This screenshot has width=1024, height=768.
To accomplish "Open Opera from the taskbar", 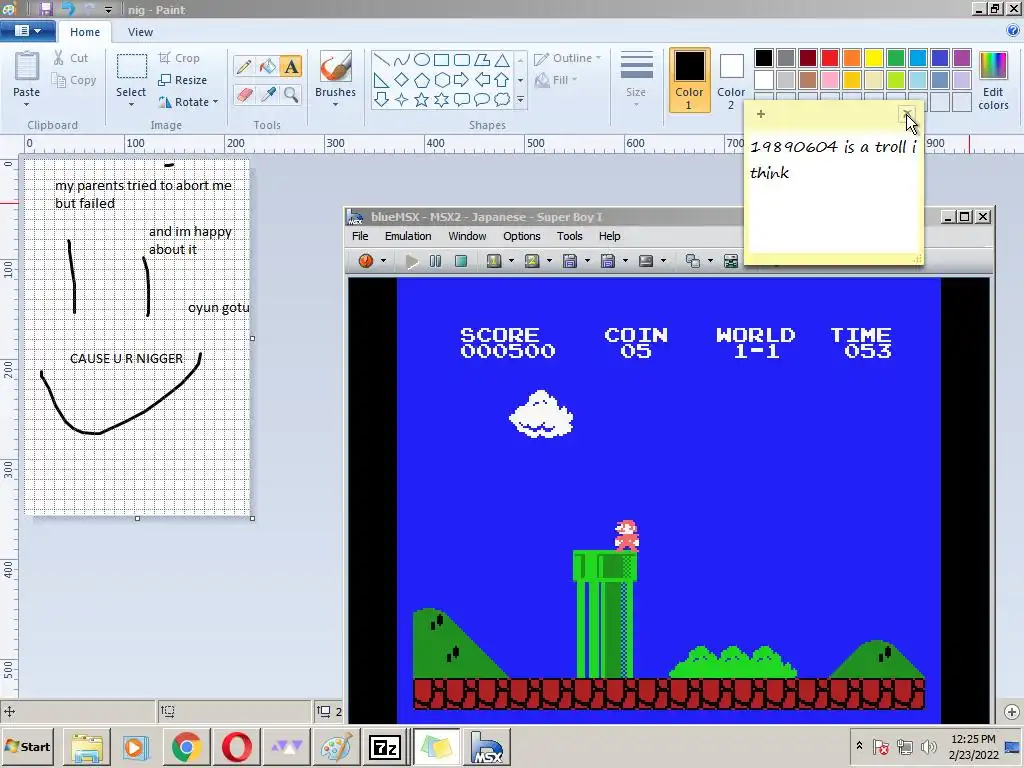I will pos(236,746).
